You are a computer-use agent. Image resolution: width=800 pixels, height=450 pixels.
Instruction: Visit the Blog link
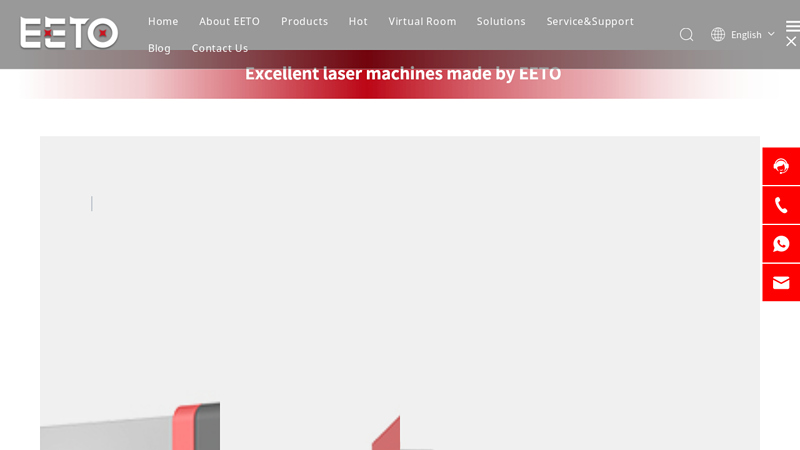[159, 48]
